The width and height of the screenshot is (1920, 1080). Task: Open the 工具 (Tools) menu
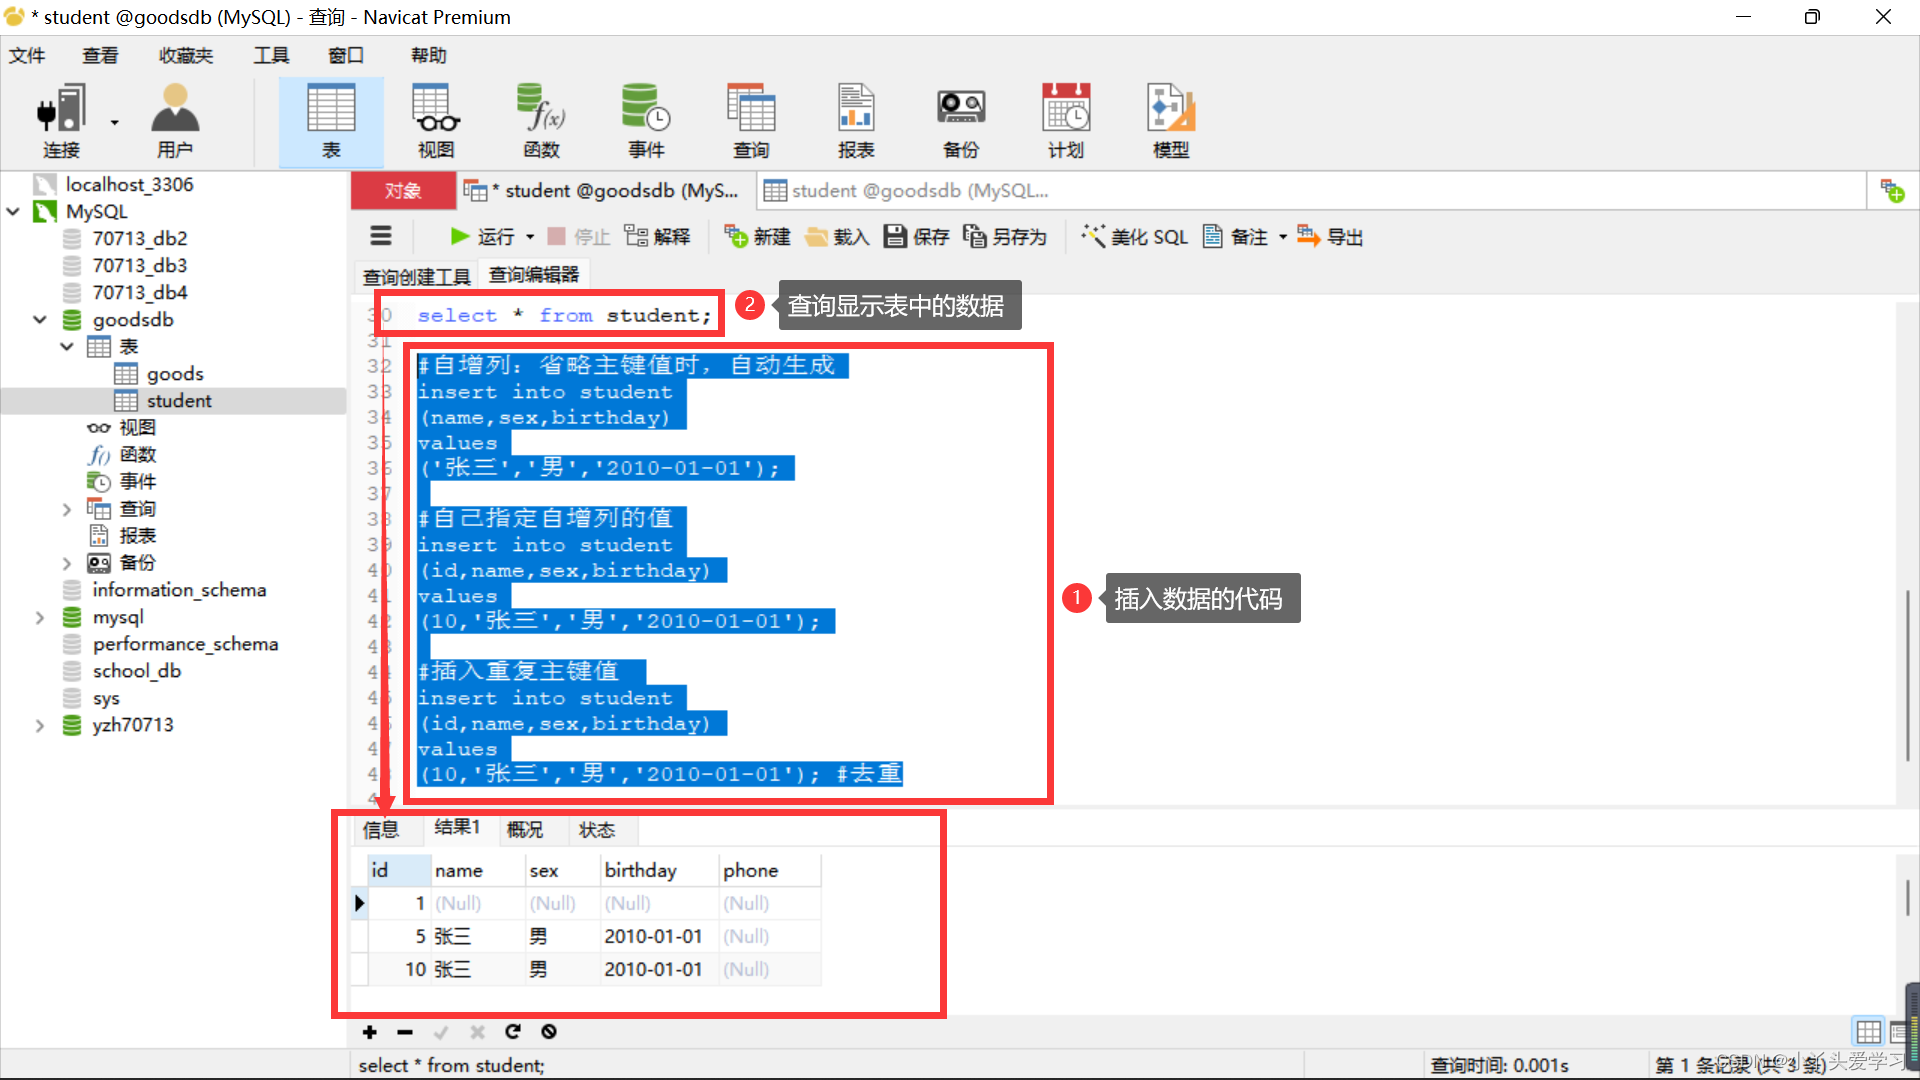tap(271, 55)
